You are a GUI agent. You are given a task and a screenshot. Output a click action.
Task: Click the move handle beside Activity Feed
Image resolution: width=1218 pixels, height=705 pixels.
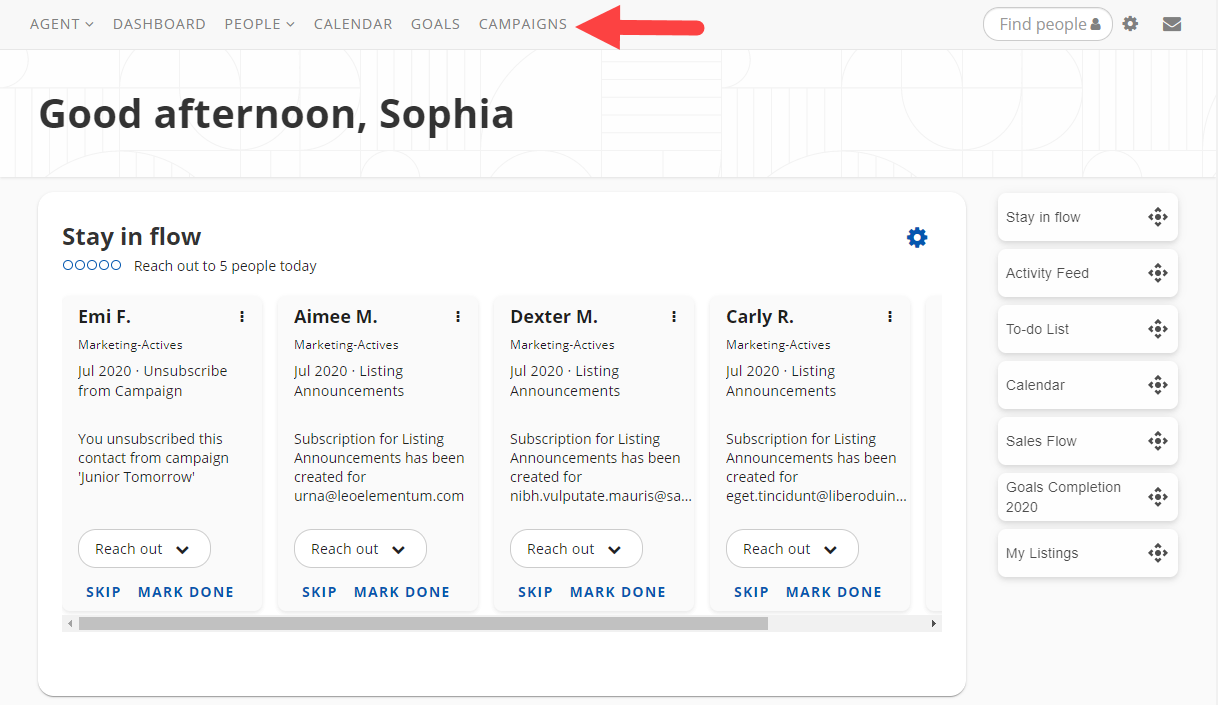click(x=1158, y=273)
